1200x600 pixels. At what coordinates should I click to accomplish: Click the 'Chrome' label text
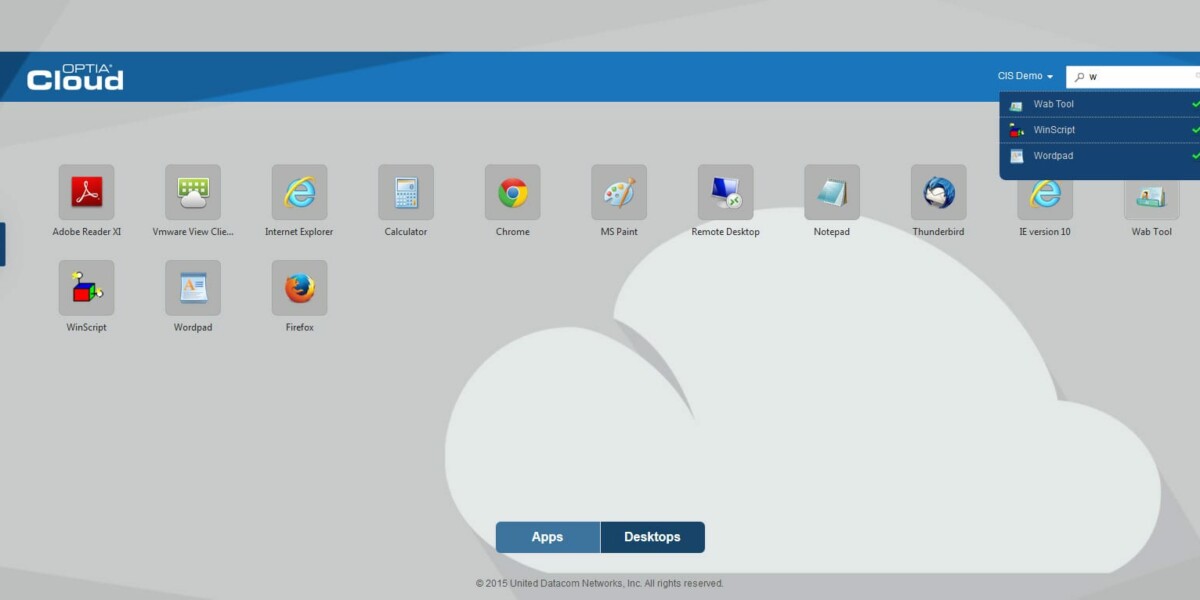(x=513, y=232)
